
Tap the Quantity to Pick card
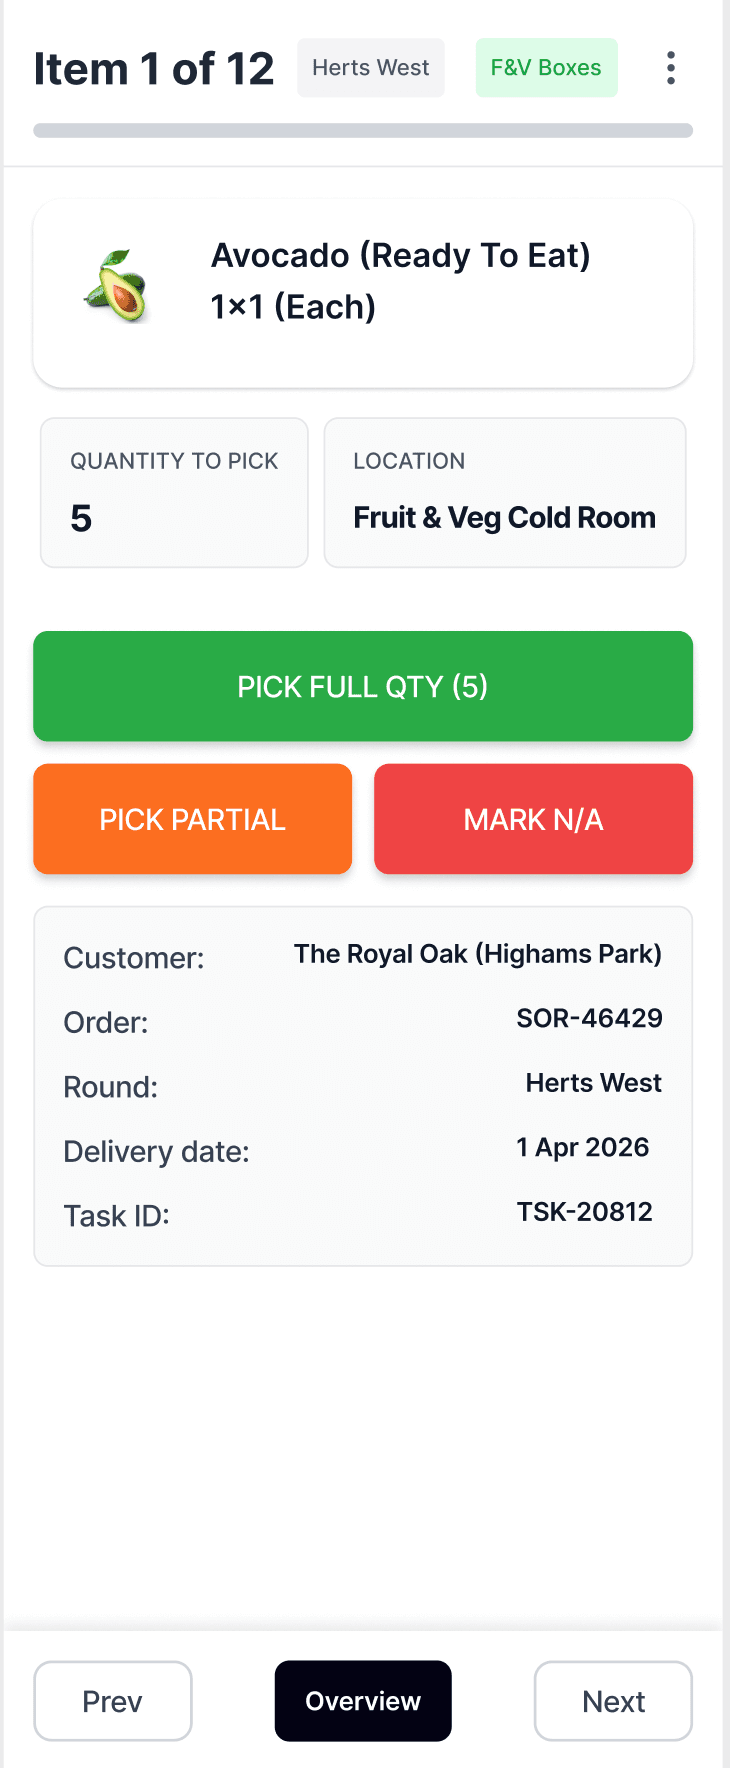(x=174, y=492)
